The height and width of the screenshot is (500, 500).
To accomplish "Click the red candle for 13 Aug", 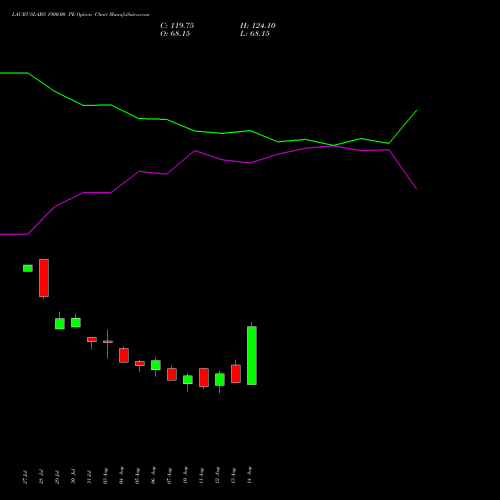I will click(x=236, y=374).
